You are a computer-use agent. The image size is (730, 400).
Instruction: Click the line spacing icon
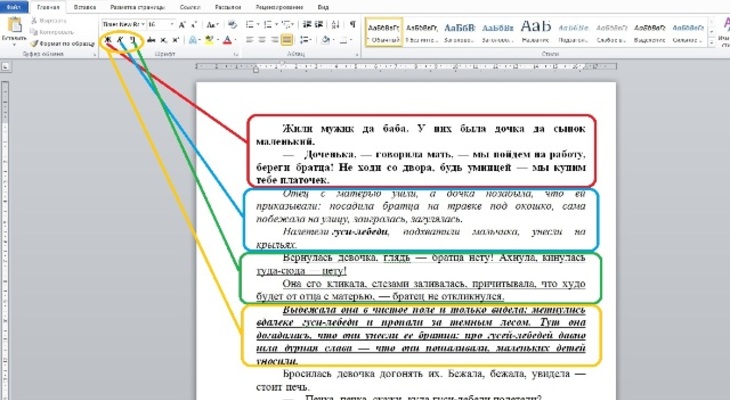pos(304,41)
